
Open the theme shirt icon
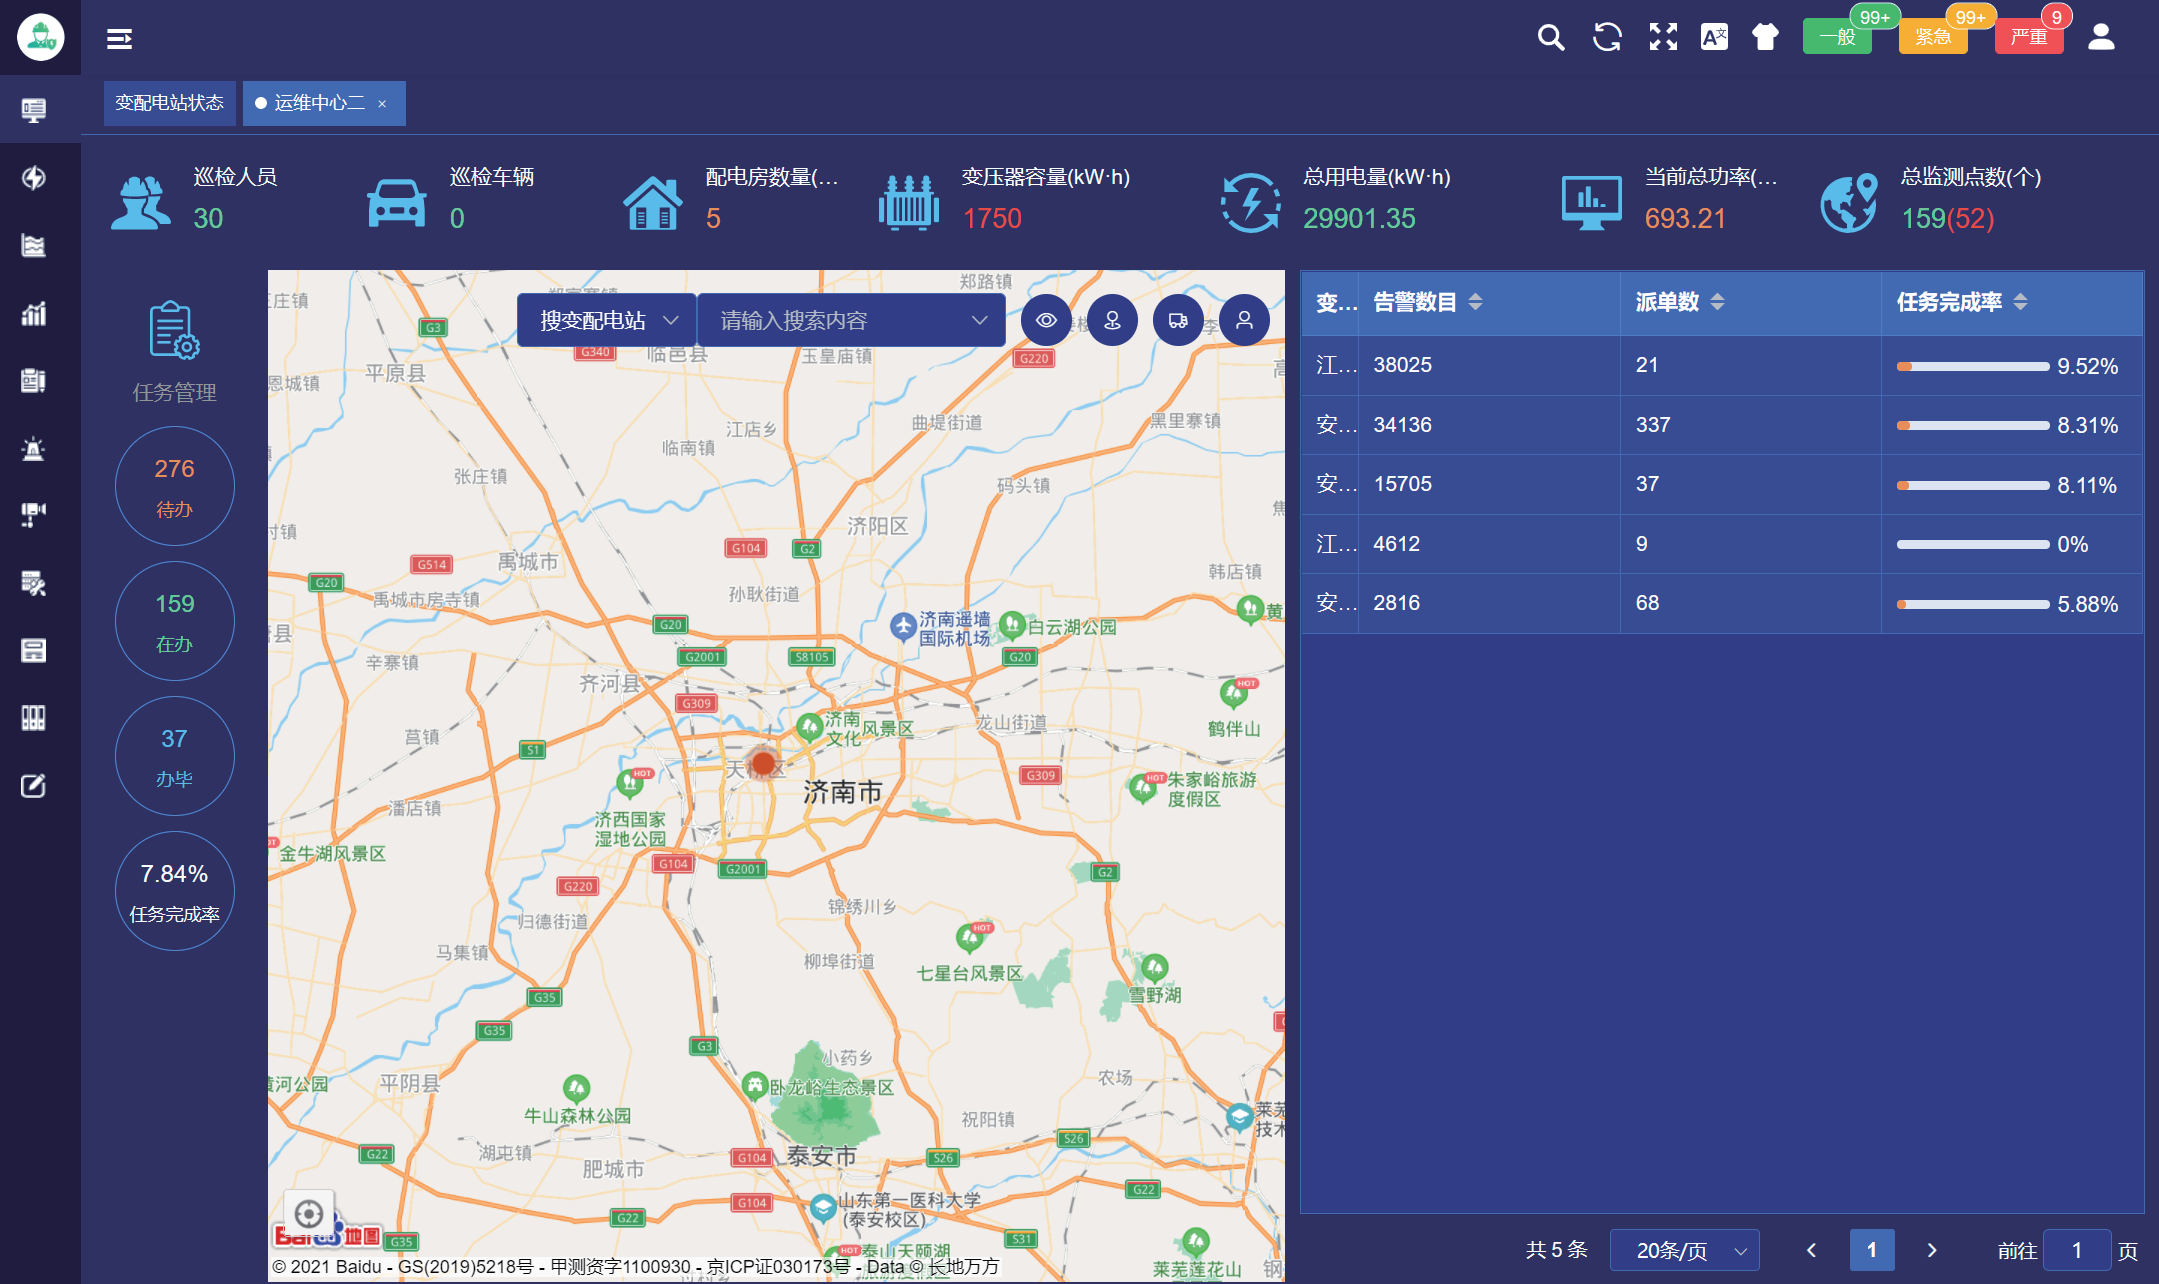(x=1765, y=38)
